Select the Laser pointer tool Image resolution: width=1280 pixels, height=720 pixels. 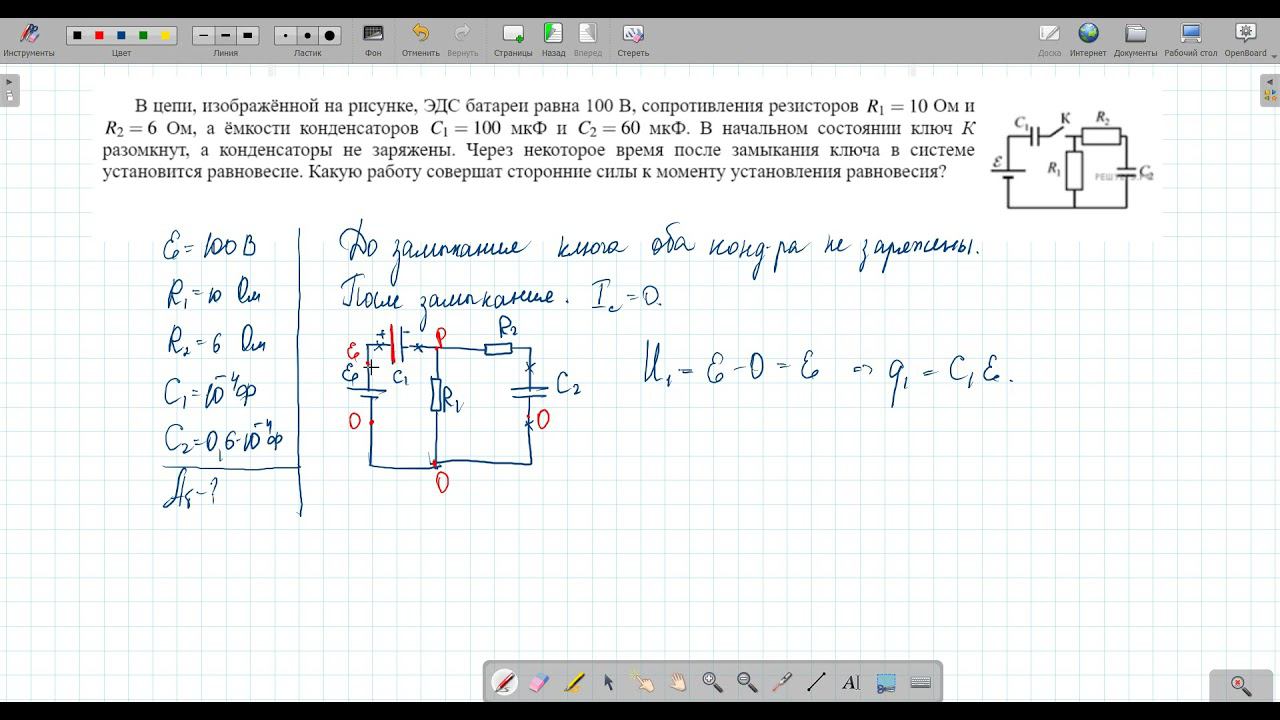pos(781,682)
